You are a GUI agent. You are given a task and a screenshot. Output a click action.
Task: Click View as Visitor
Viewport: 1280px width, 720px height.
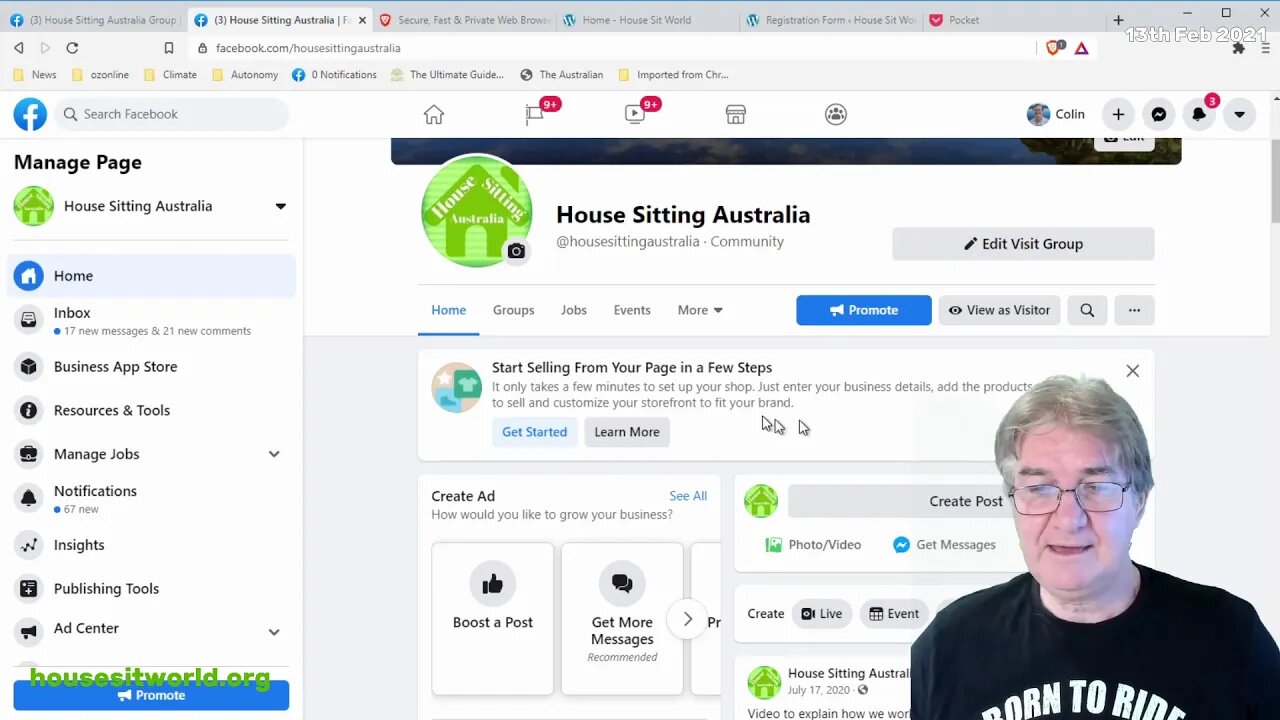pyautogui.click(x=999, y=310)
